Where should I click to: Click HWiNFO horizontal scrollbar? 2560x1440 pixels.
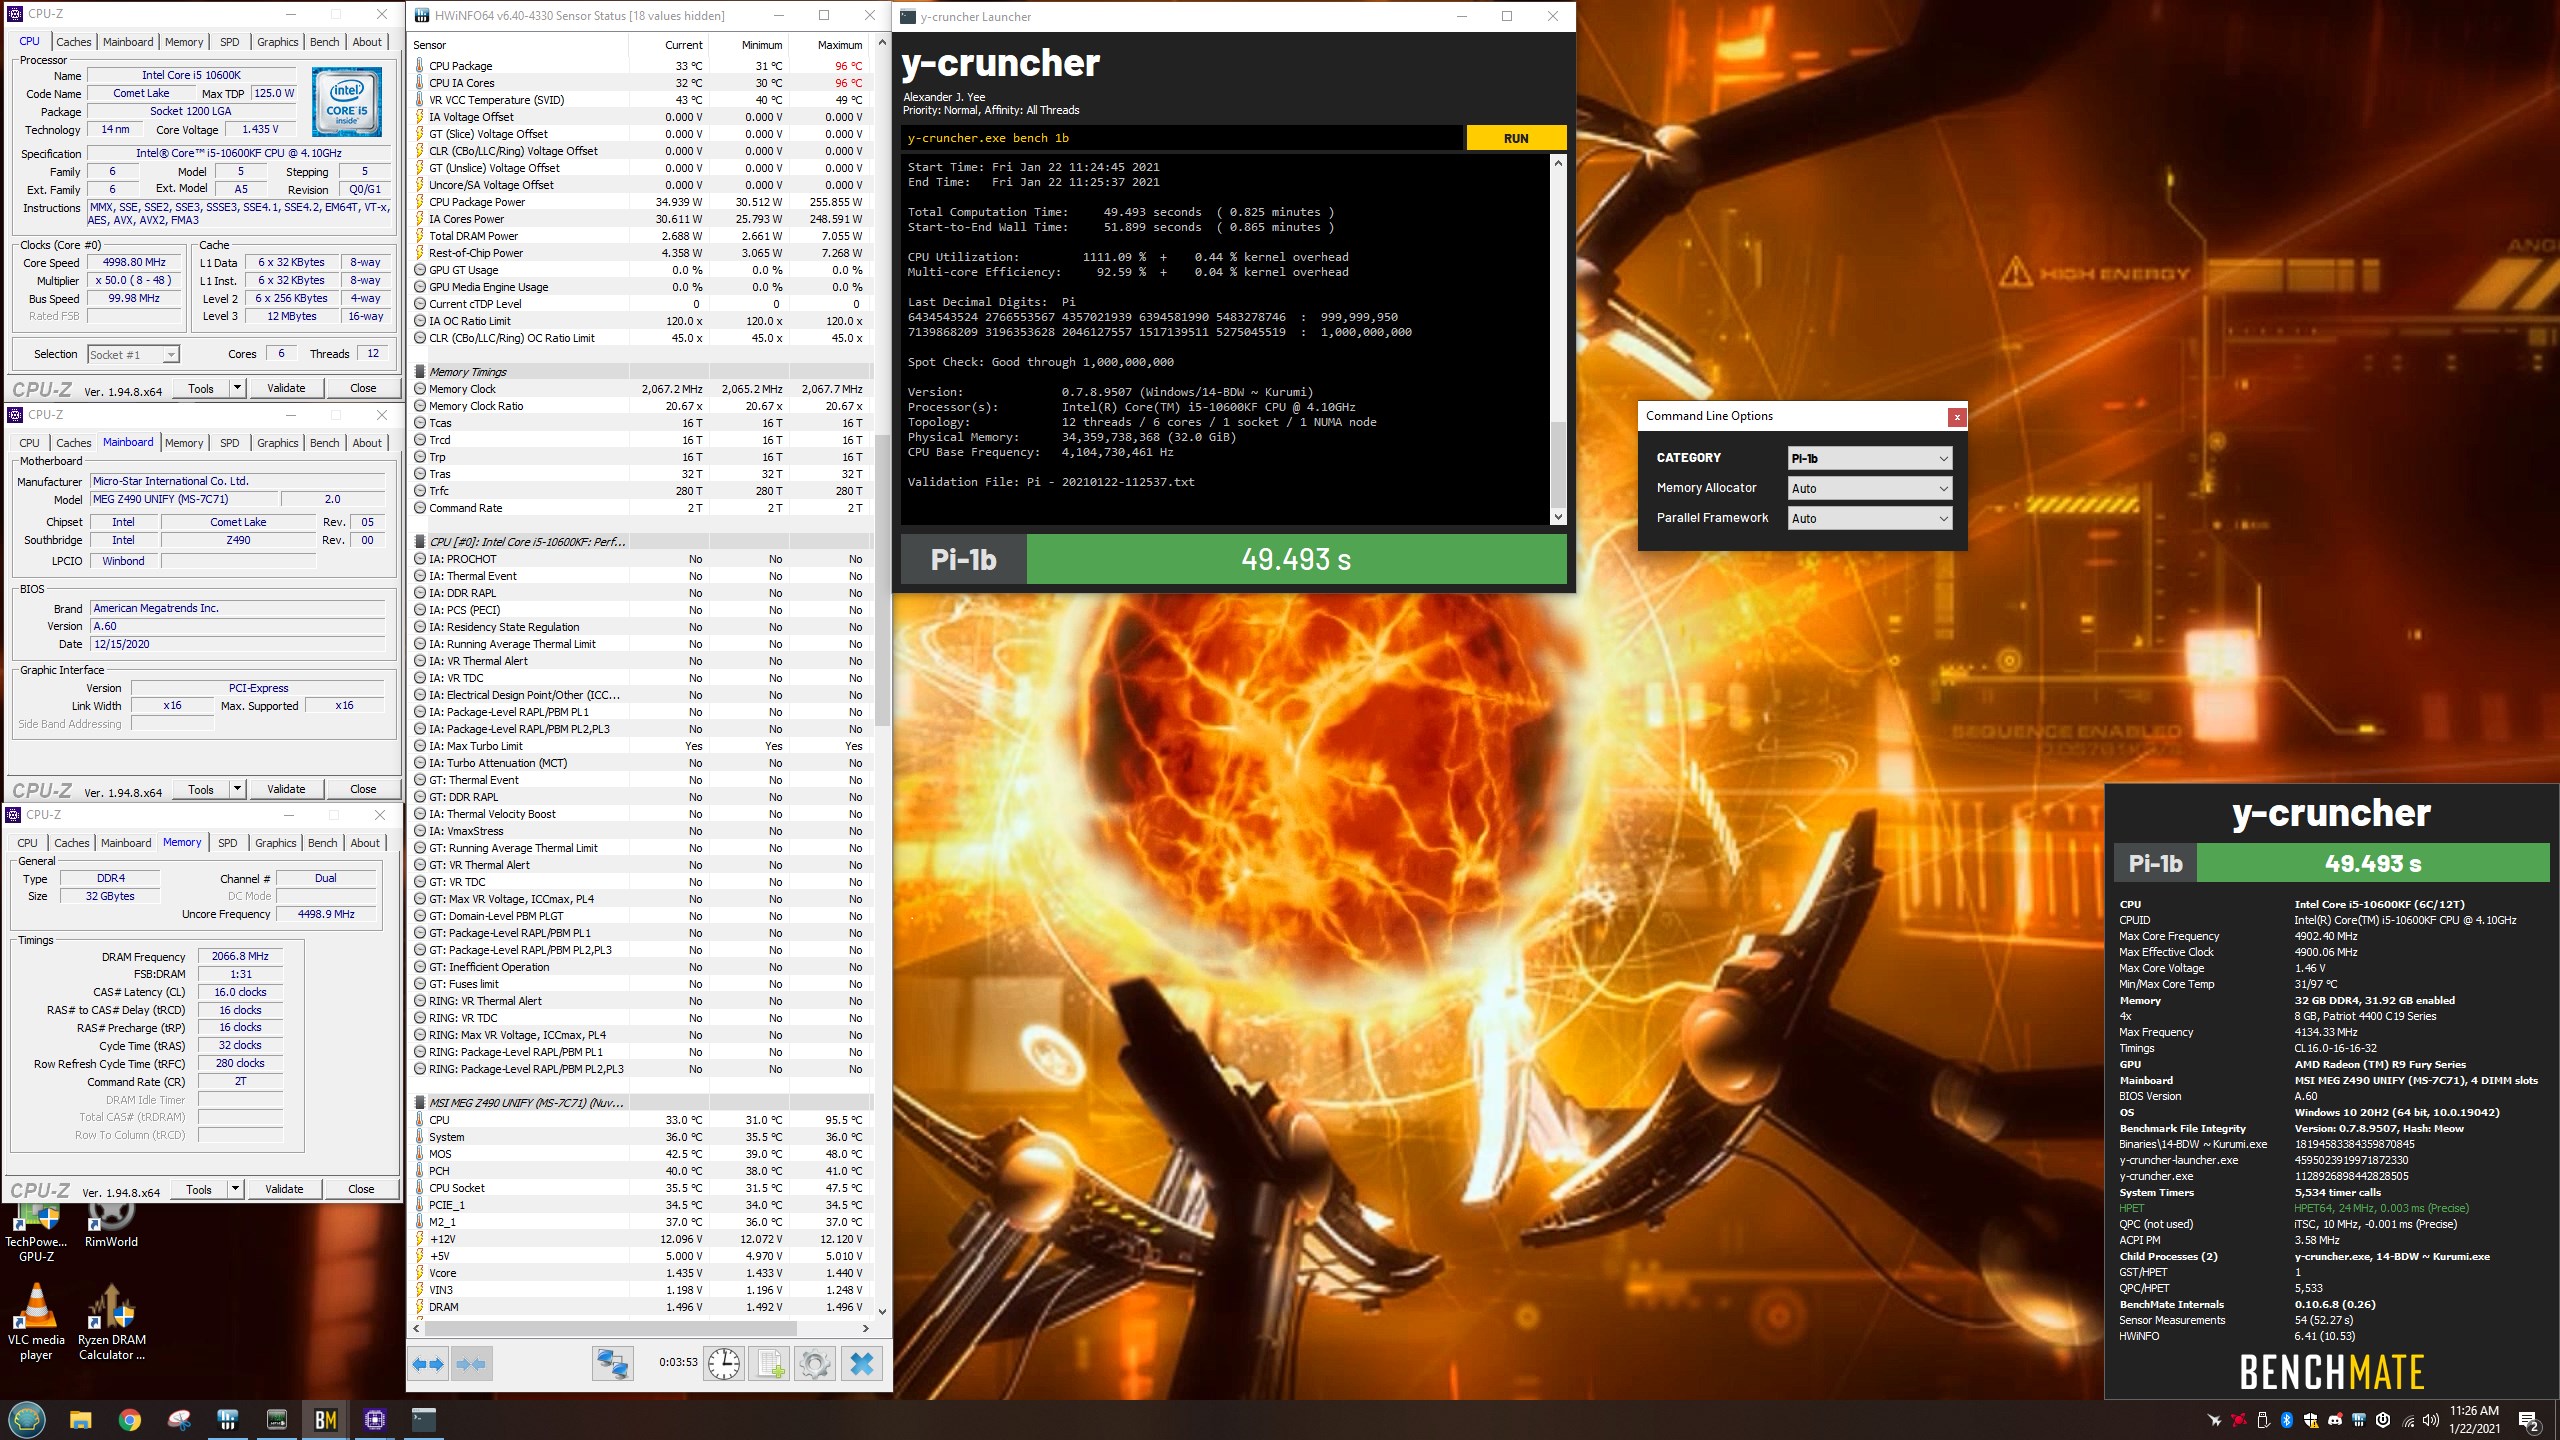click(611, 1328)
